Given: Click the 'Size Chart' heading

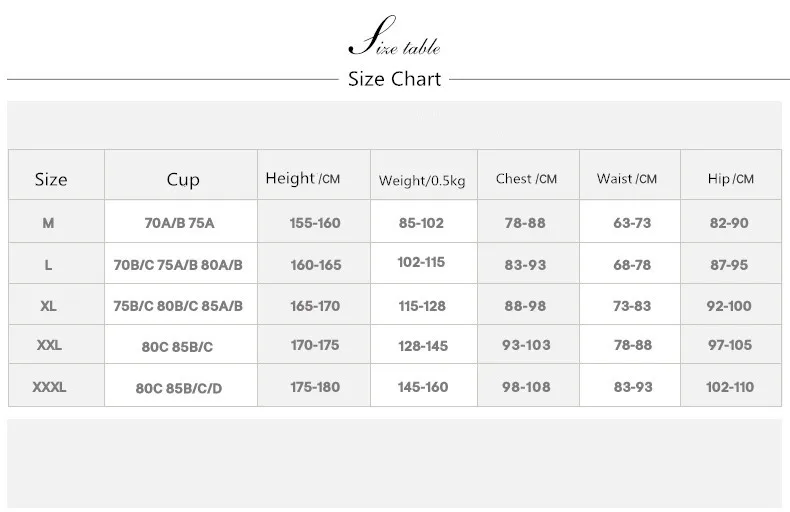Looking at the screenshot, I should pyautogui.click(x=394, y=79).
